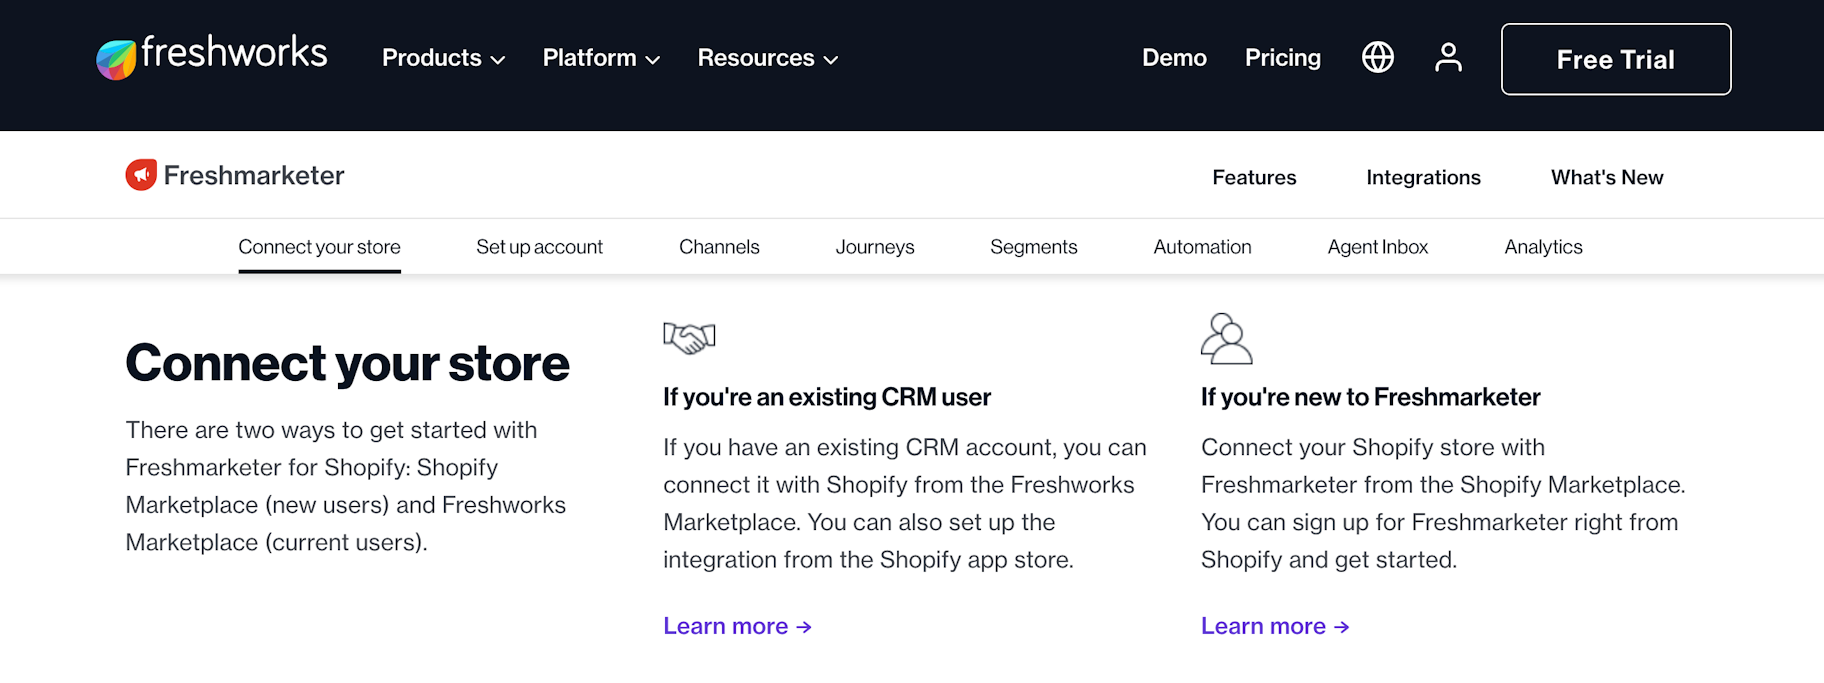Viewport: 1824px width, 683px height.
Task: Select the Channels tab
Action: (x=719, y=247)
